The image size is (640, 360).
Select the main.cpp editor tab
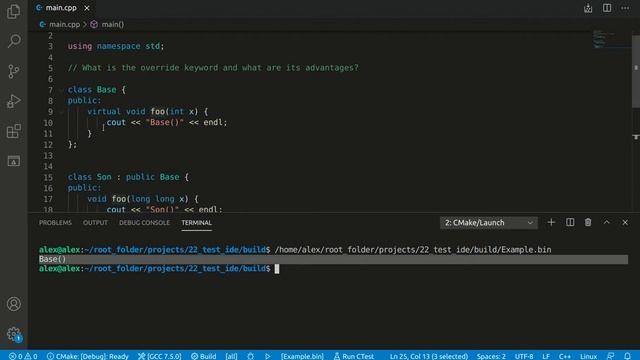coord(61,8)
